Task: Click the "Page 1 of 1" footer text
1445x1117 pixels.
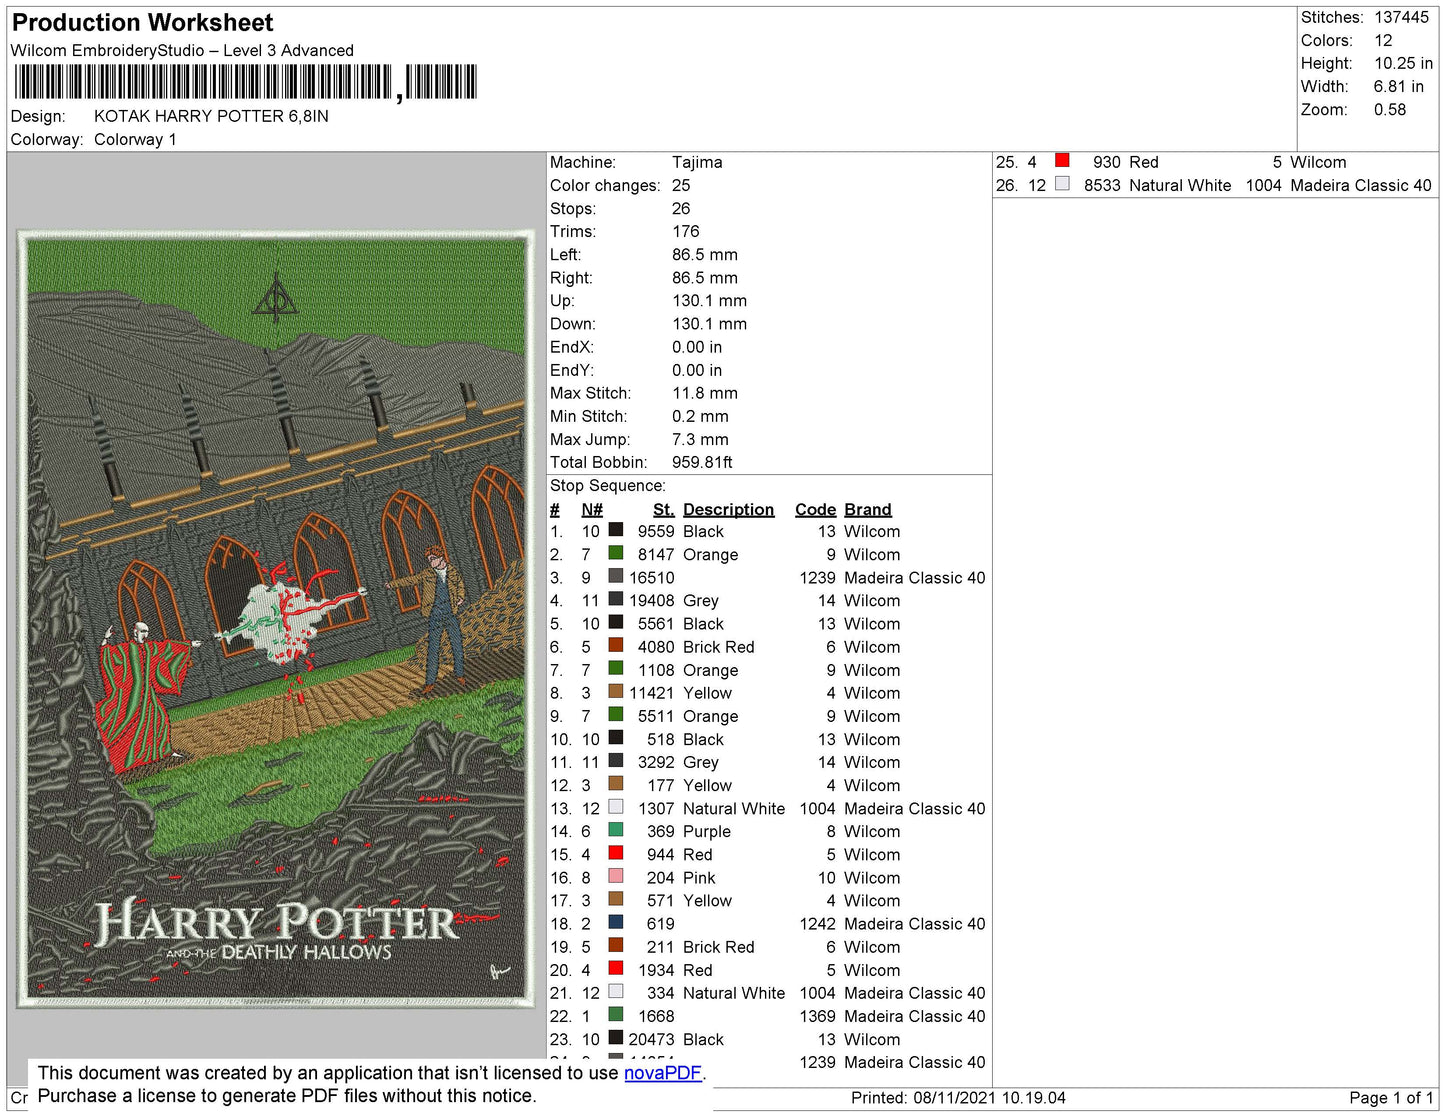Action: coord(1392,1098)
